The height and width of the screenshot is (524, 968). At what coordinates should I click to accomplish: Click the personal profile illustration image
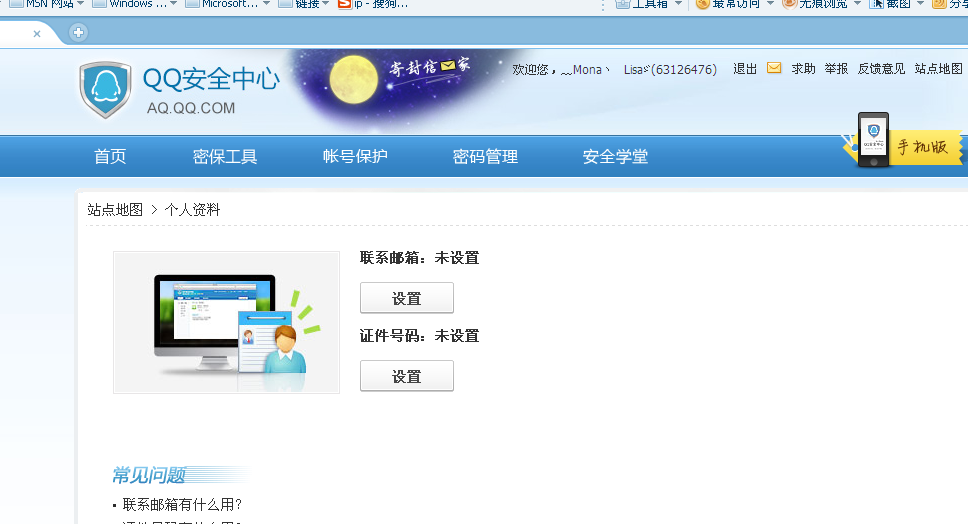tap(227, 322)
